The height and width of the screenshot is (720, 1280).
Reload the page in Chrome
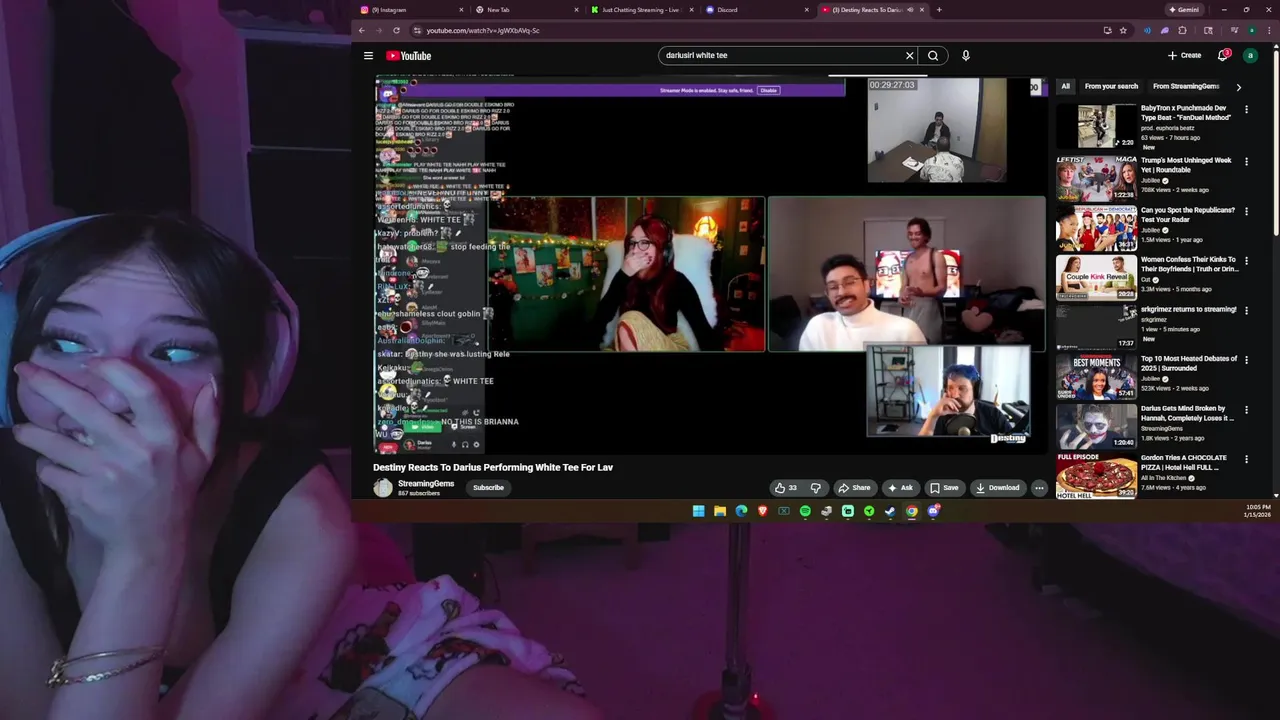(398, 30)
